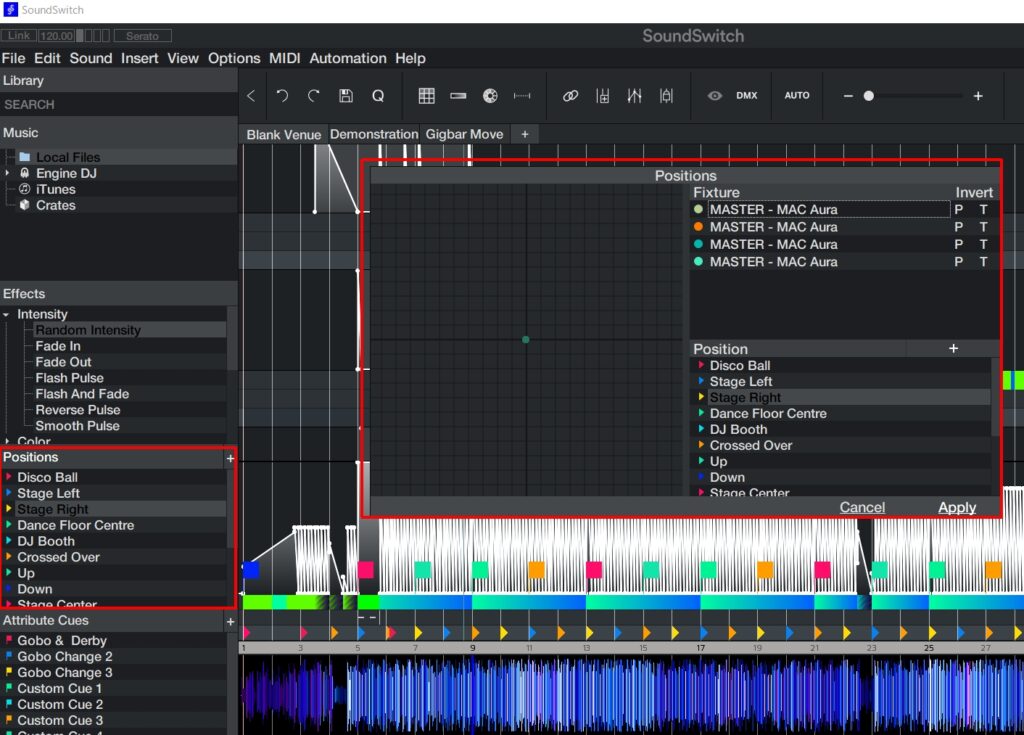Screen dimensions: 1024x735
Task: Select Smooth Pulse effect
Action: (77, 426)
